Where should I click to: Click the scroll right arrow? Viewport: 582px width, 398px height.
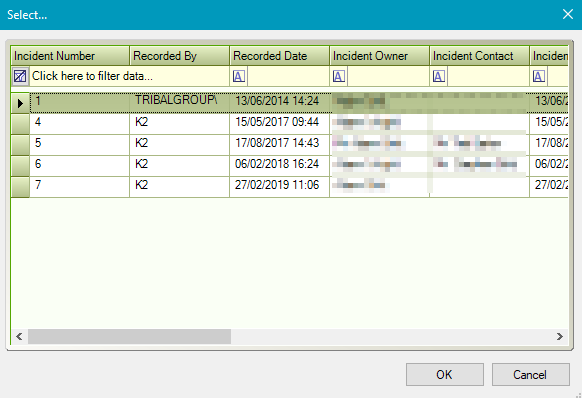point(560,336)
